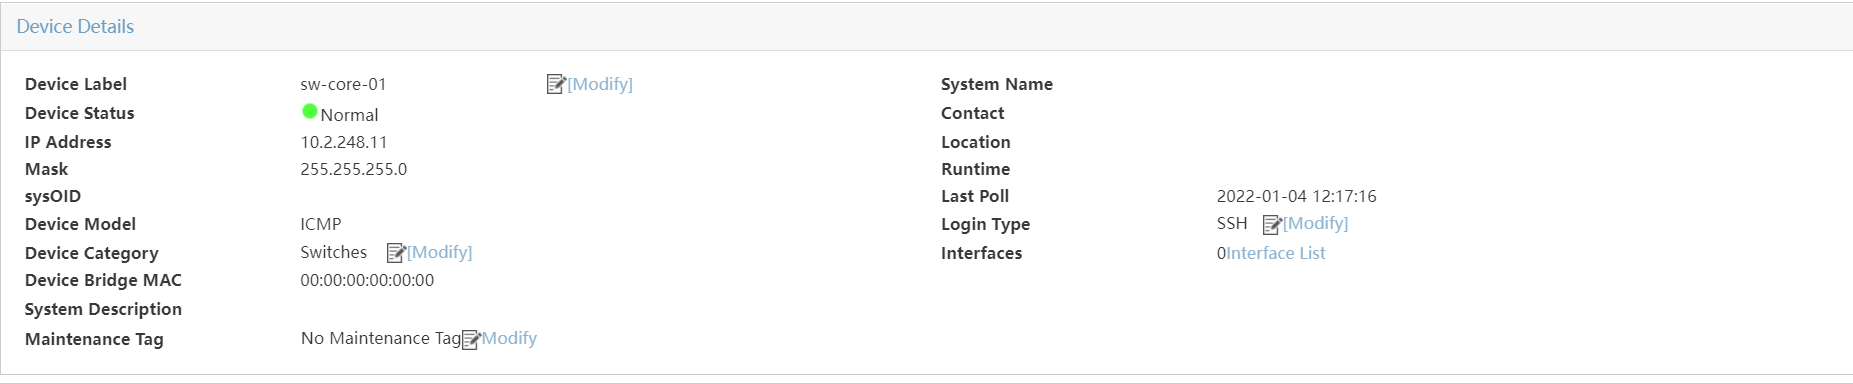The width and height of the screenshot is (1853, 384).
Task: Click the edit icon next to Switches category
Action: 396,252
